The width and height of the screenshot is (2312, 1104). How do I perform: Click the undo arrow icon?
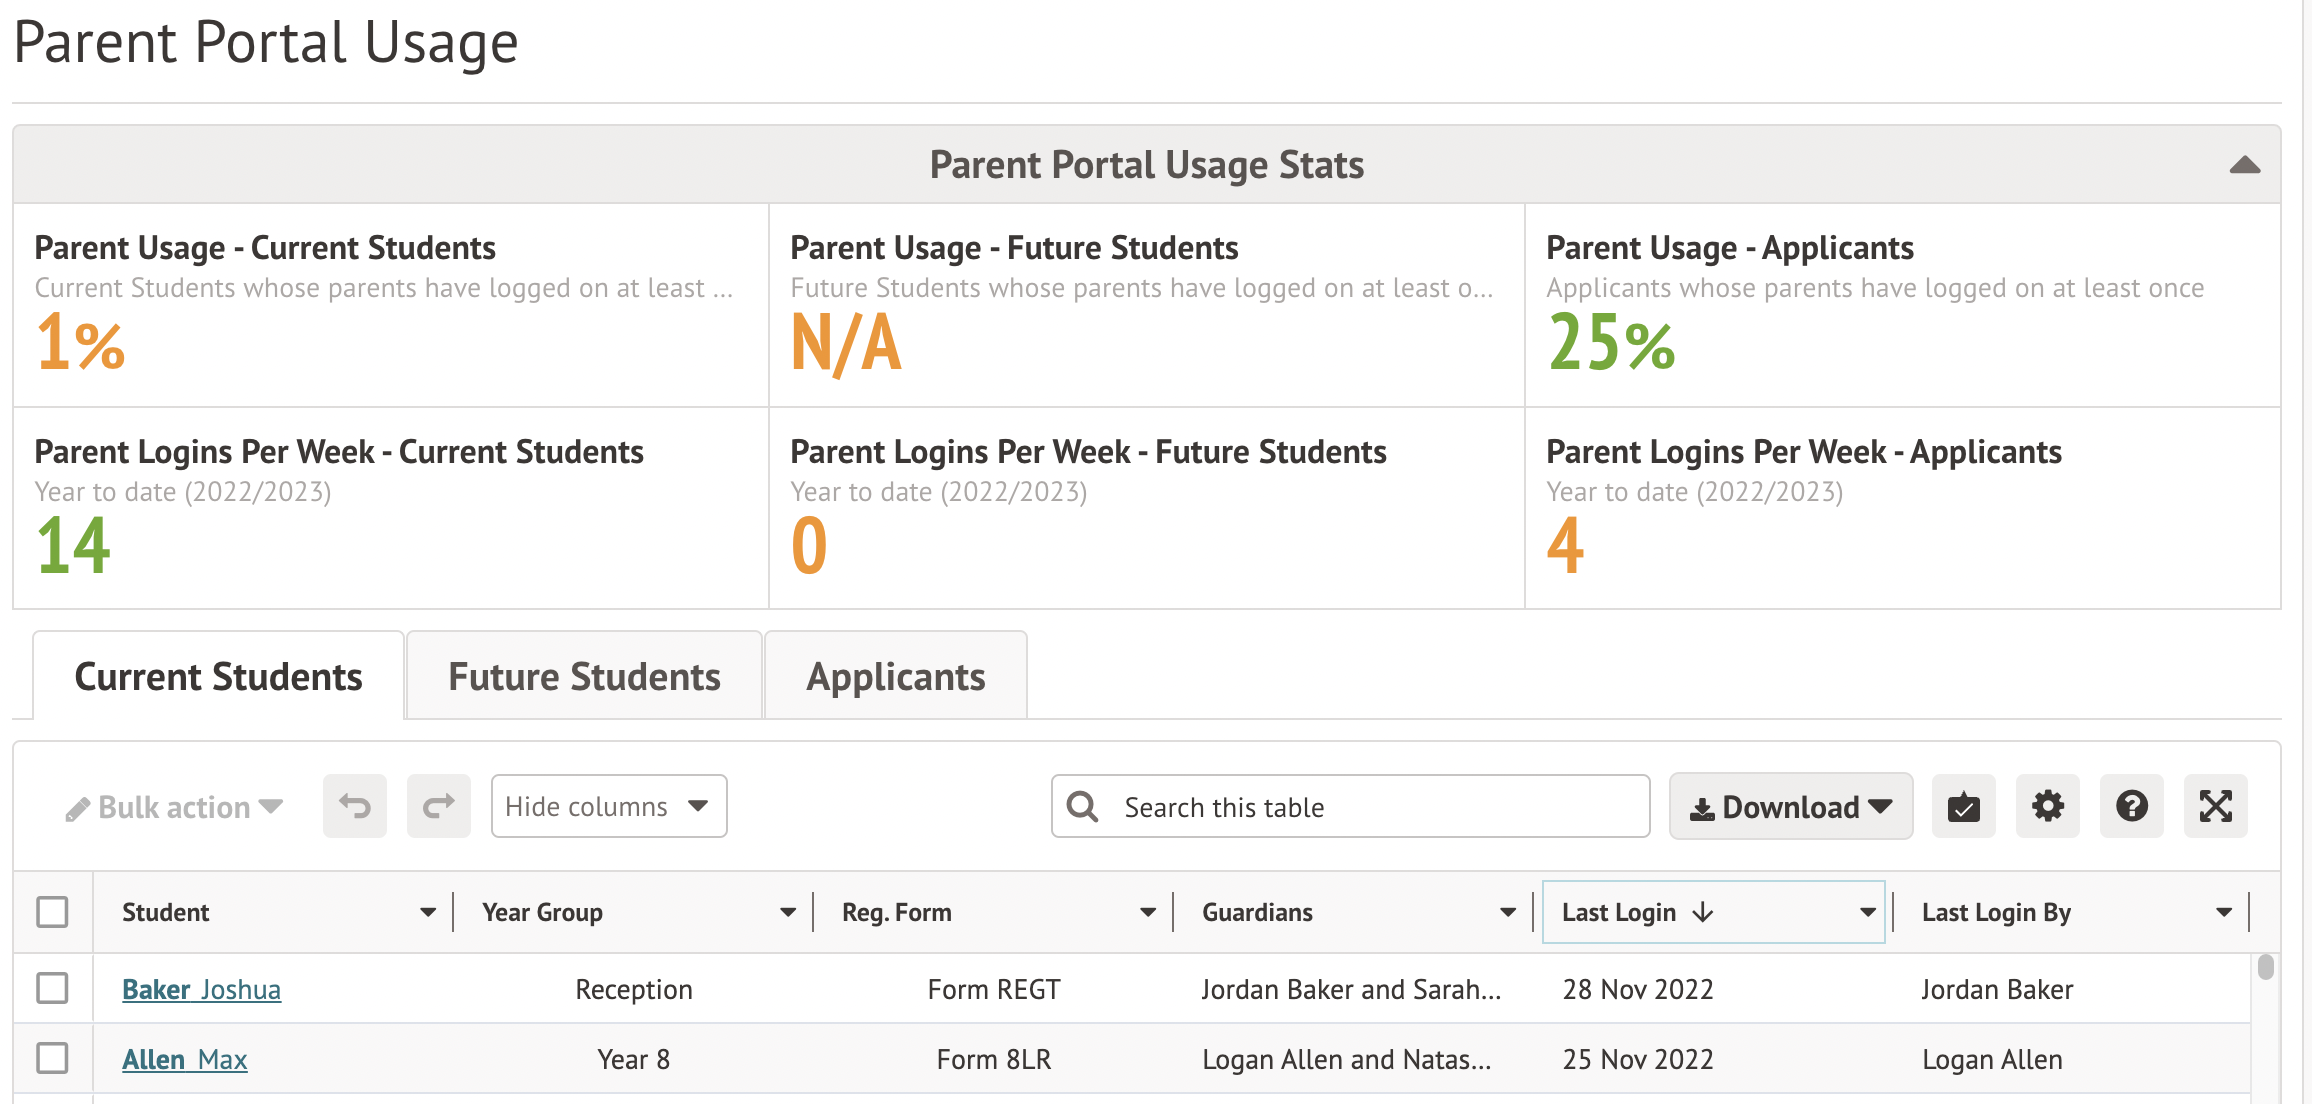click(354, 806)
